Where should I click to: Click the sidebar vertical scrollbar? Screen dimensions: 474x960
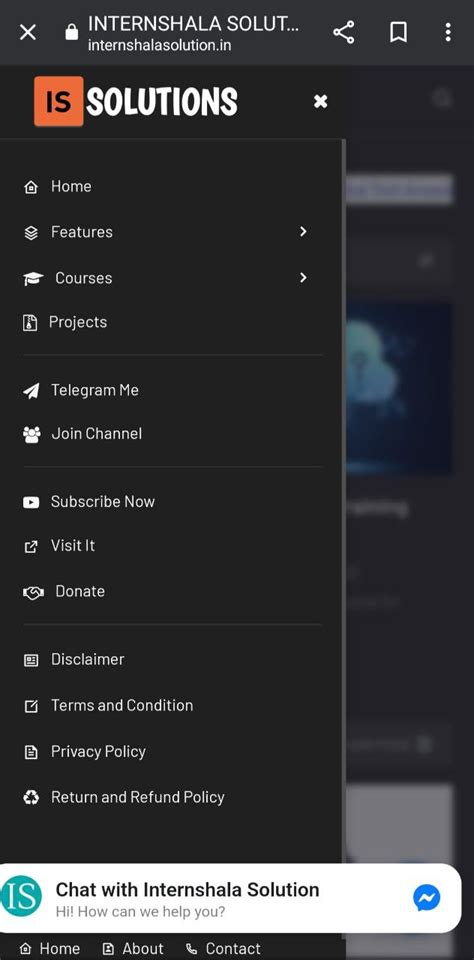click(344, 502)
